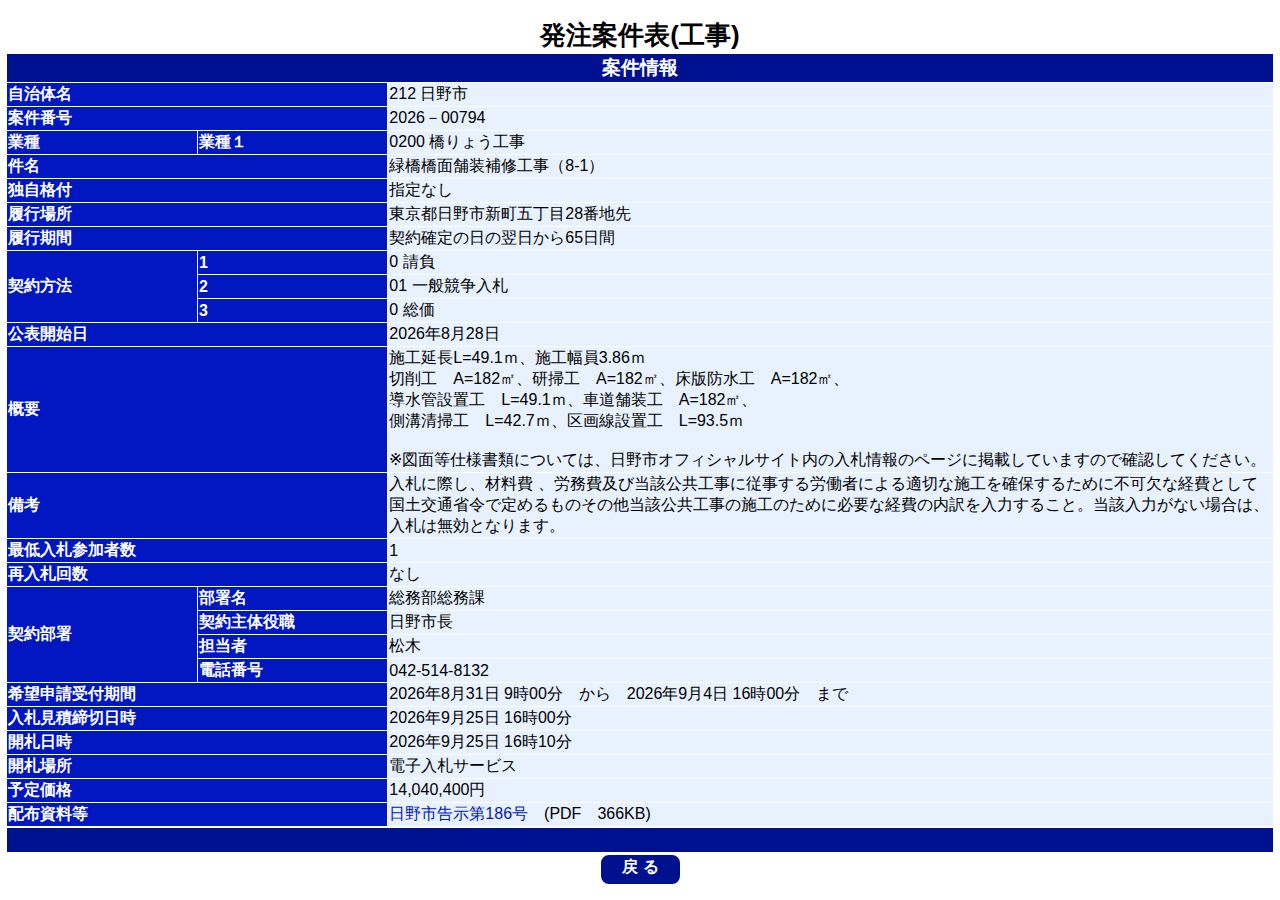Click bid deadline 2026年9月25日 16時00分
This screenshot has height=900, width=1280.
[480, 718]
